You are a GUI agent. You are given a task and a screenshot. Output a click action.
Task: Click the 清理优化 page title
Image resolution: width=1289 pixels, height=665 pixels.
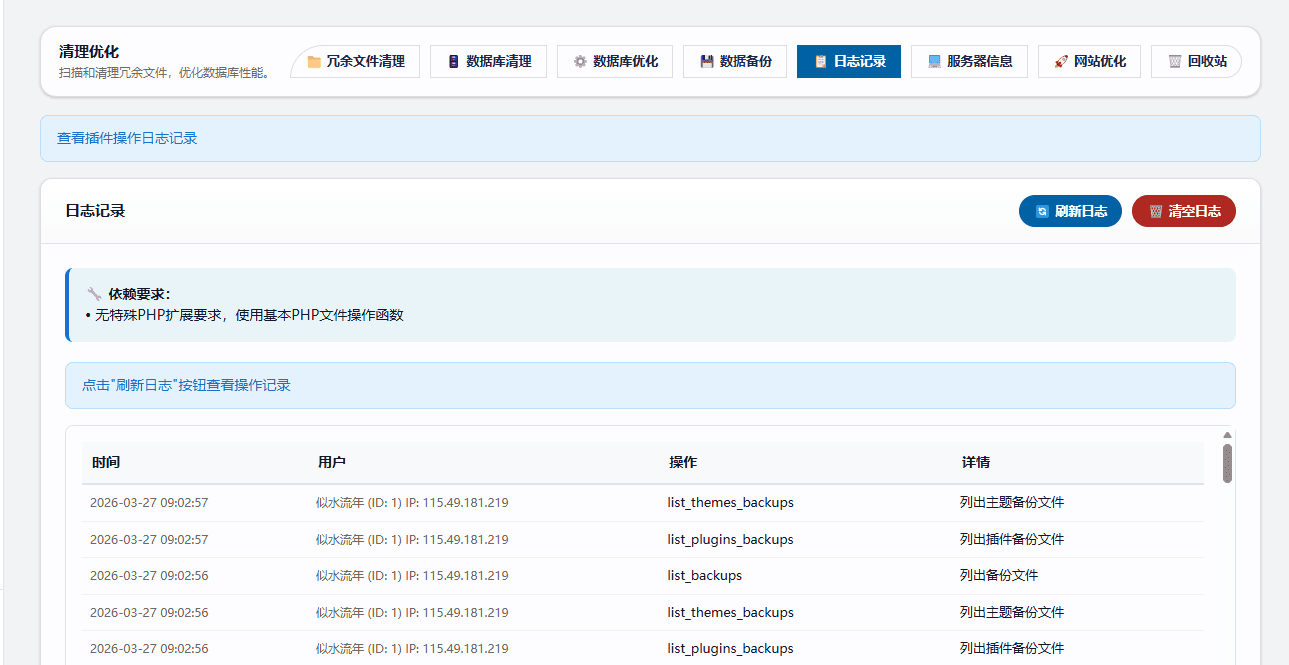(x=89, y=52)
